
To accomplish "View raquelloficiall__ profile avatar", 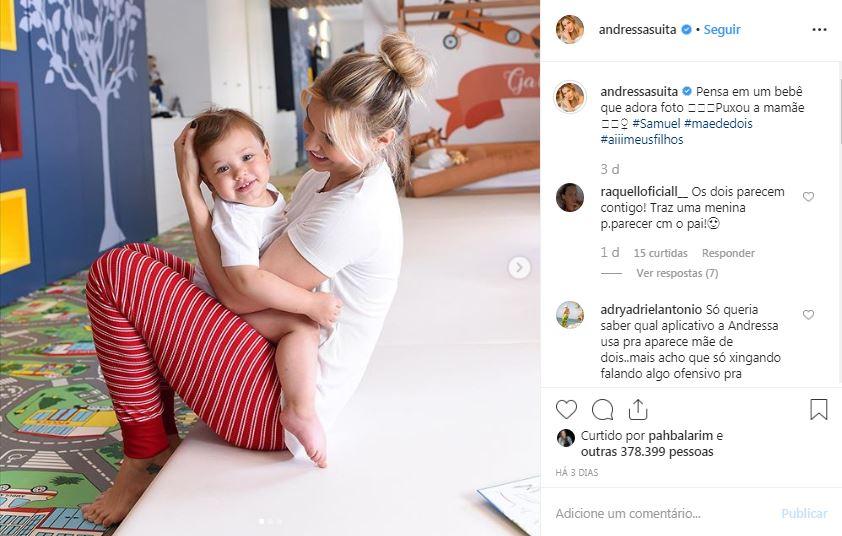I will [x=570, y=197].
